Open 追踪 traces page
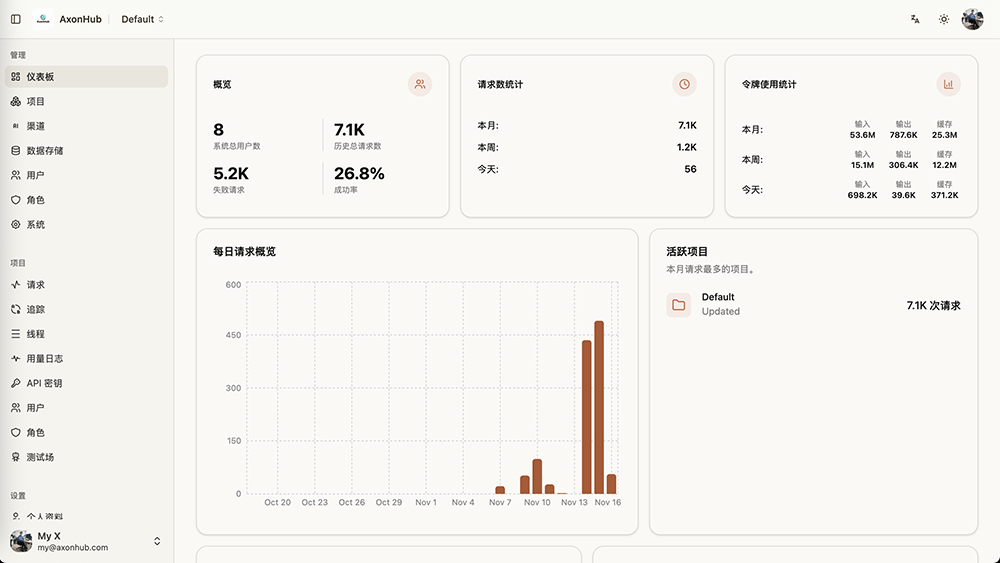Viewport: 1000px width, 563px height. [35, 310]
